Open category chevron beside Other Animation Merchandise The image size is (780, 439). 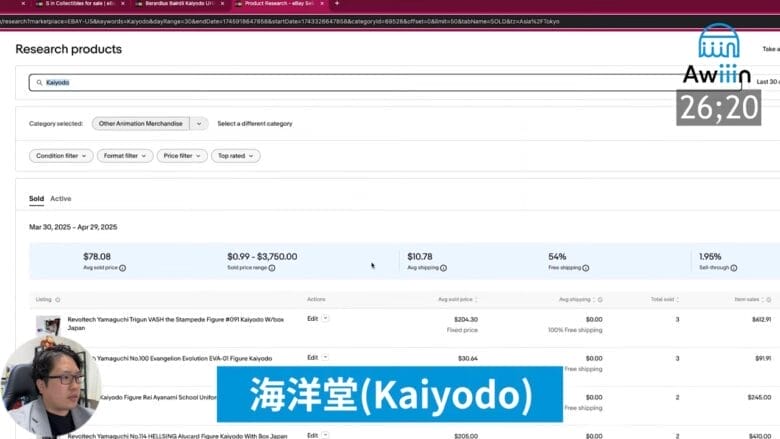click(x=199, y=124)
